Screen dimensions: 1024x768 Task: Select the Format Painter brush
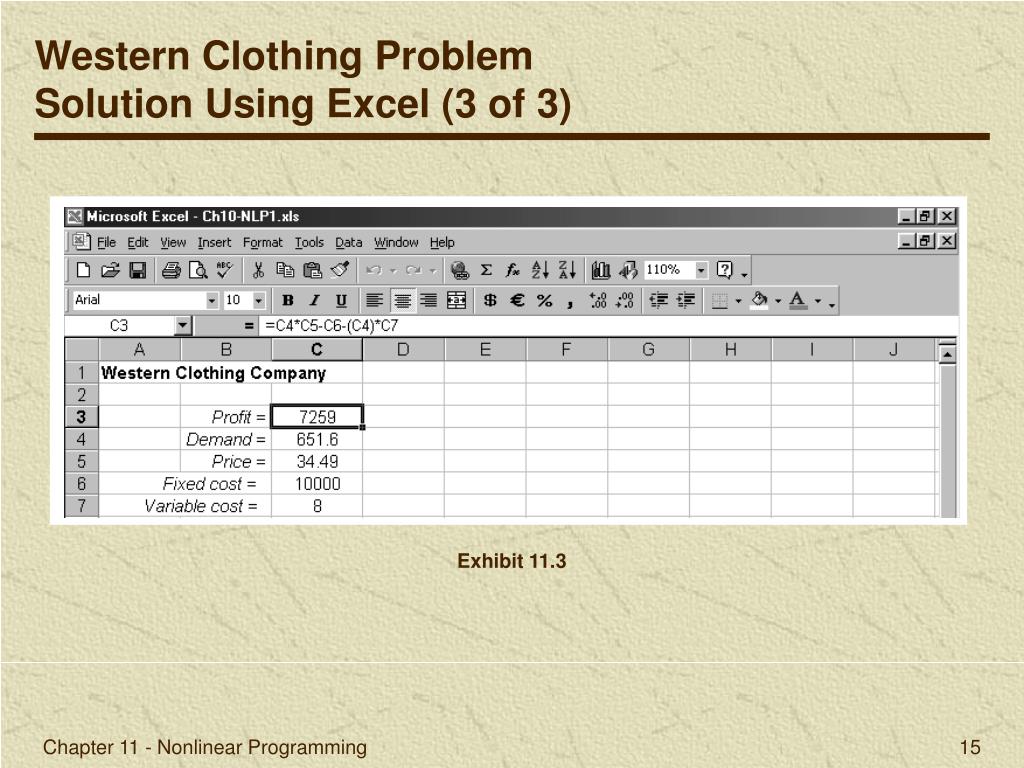(x=340, y=270)
